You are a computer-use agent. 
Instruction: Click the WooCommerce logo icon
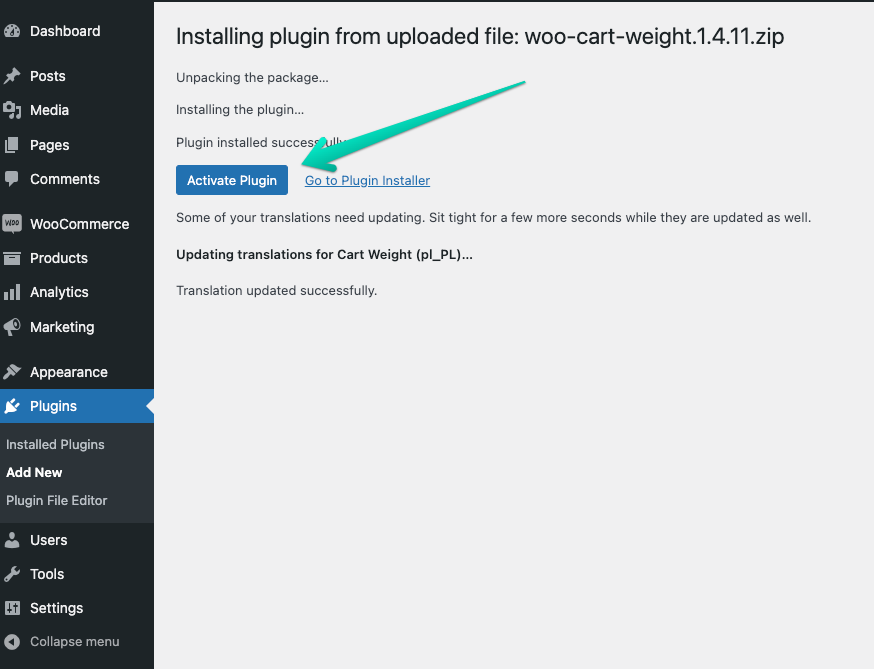(x=12, y=224)
